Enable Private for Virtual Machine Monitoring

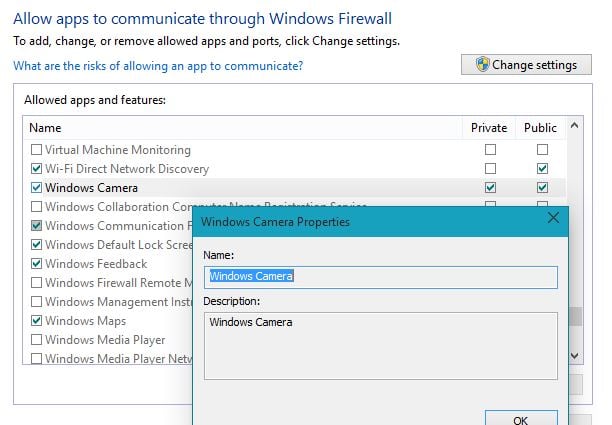point(490,150)
